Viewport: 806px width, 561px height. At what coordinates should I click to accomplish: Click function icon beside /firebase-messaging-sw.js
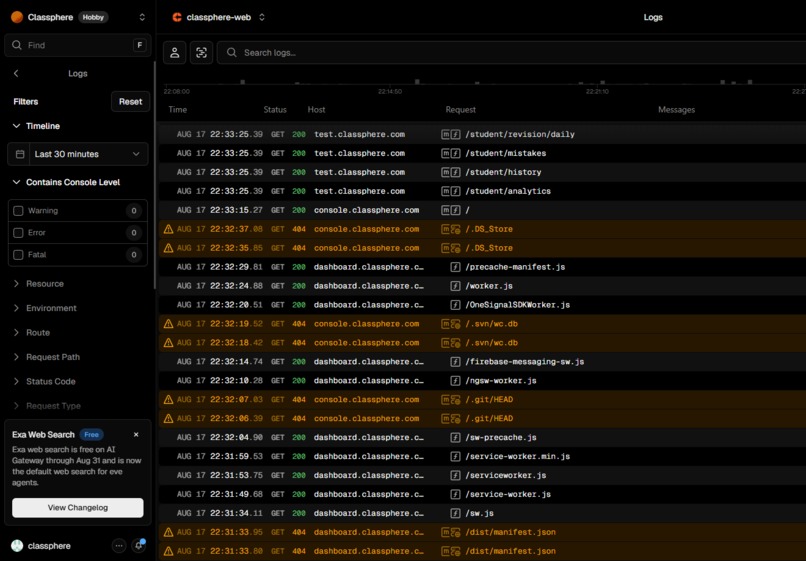point(455,362)
